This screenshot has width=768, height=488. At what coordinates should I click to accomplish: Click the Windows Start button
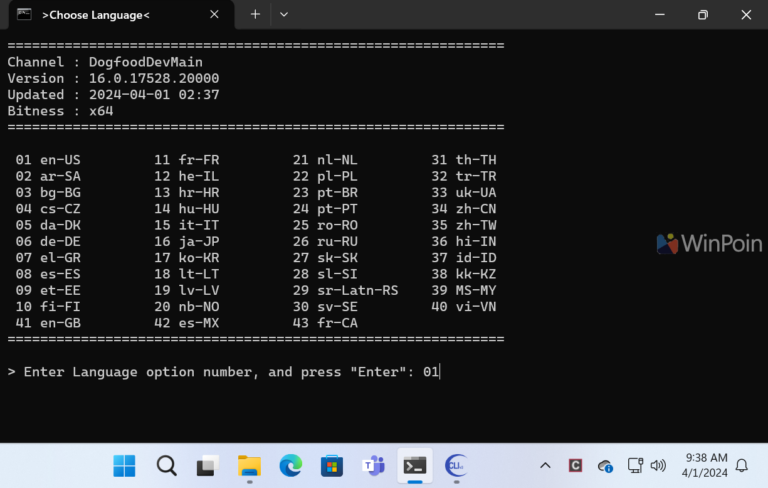125,465
